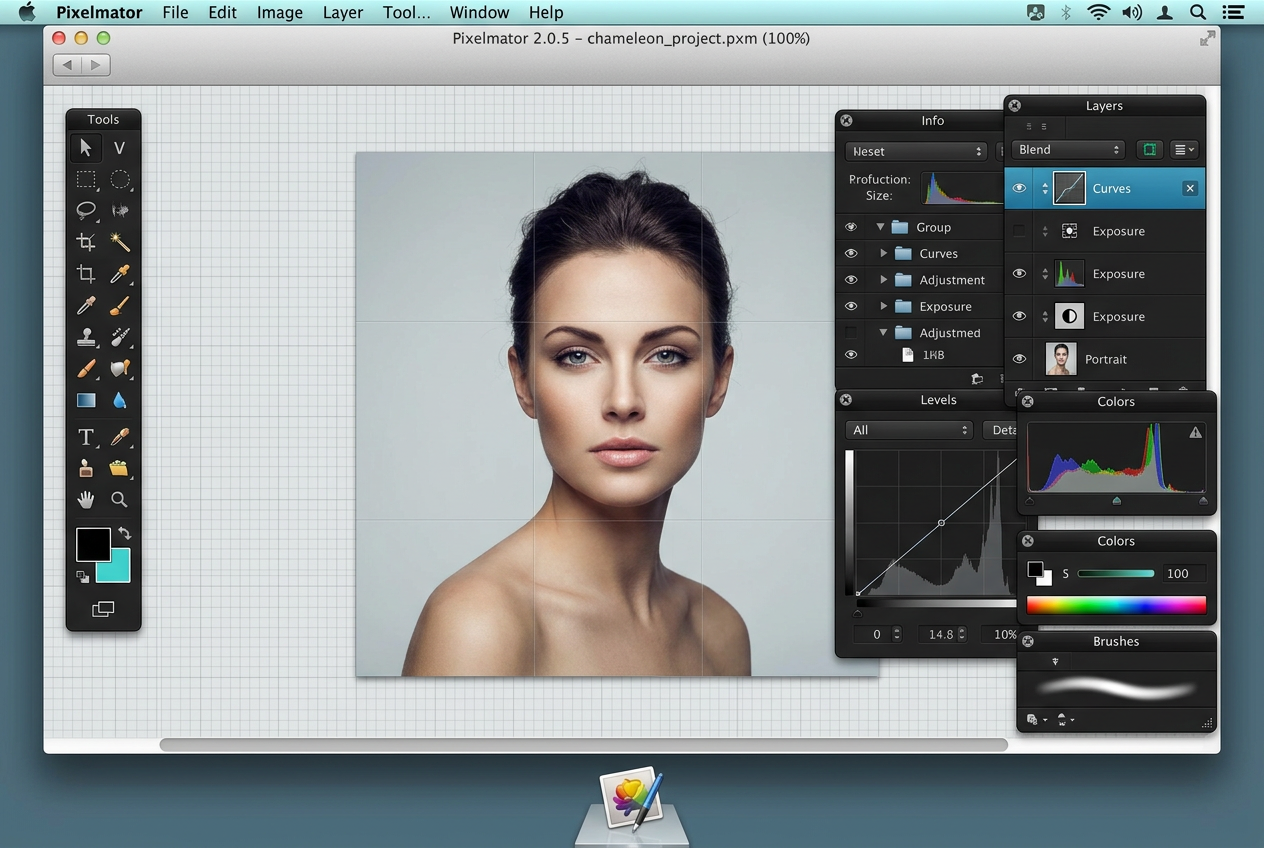Select the V tool in Tools palette

pyautogui.click(x=119, y=148)
